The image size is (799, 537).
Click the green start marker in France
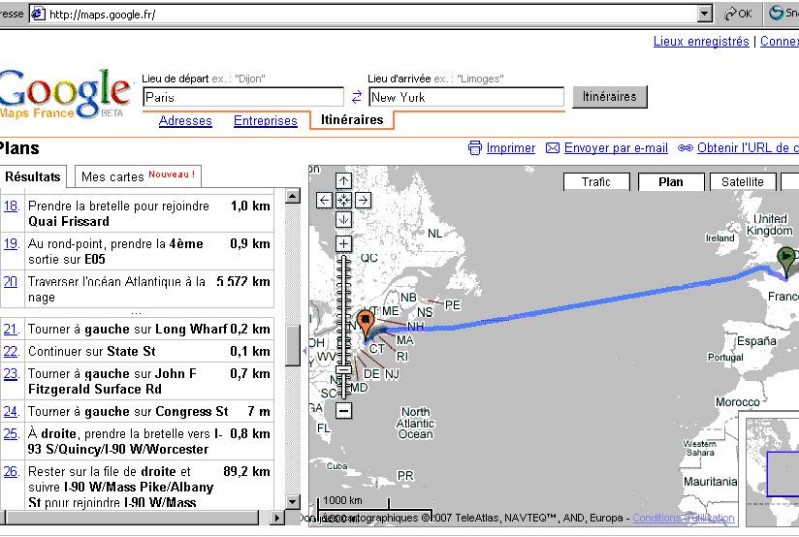(x=787, y=262)
